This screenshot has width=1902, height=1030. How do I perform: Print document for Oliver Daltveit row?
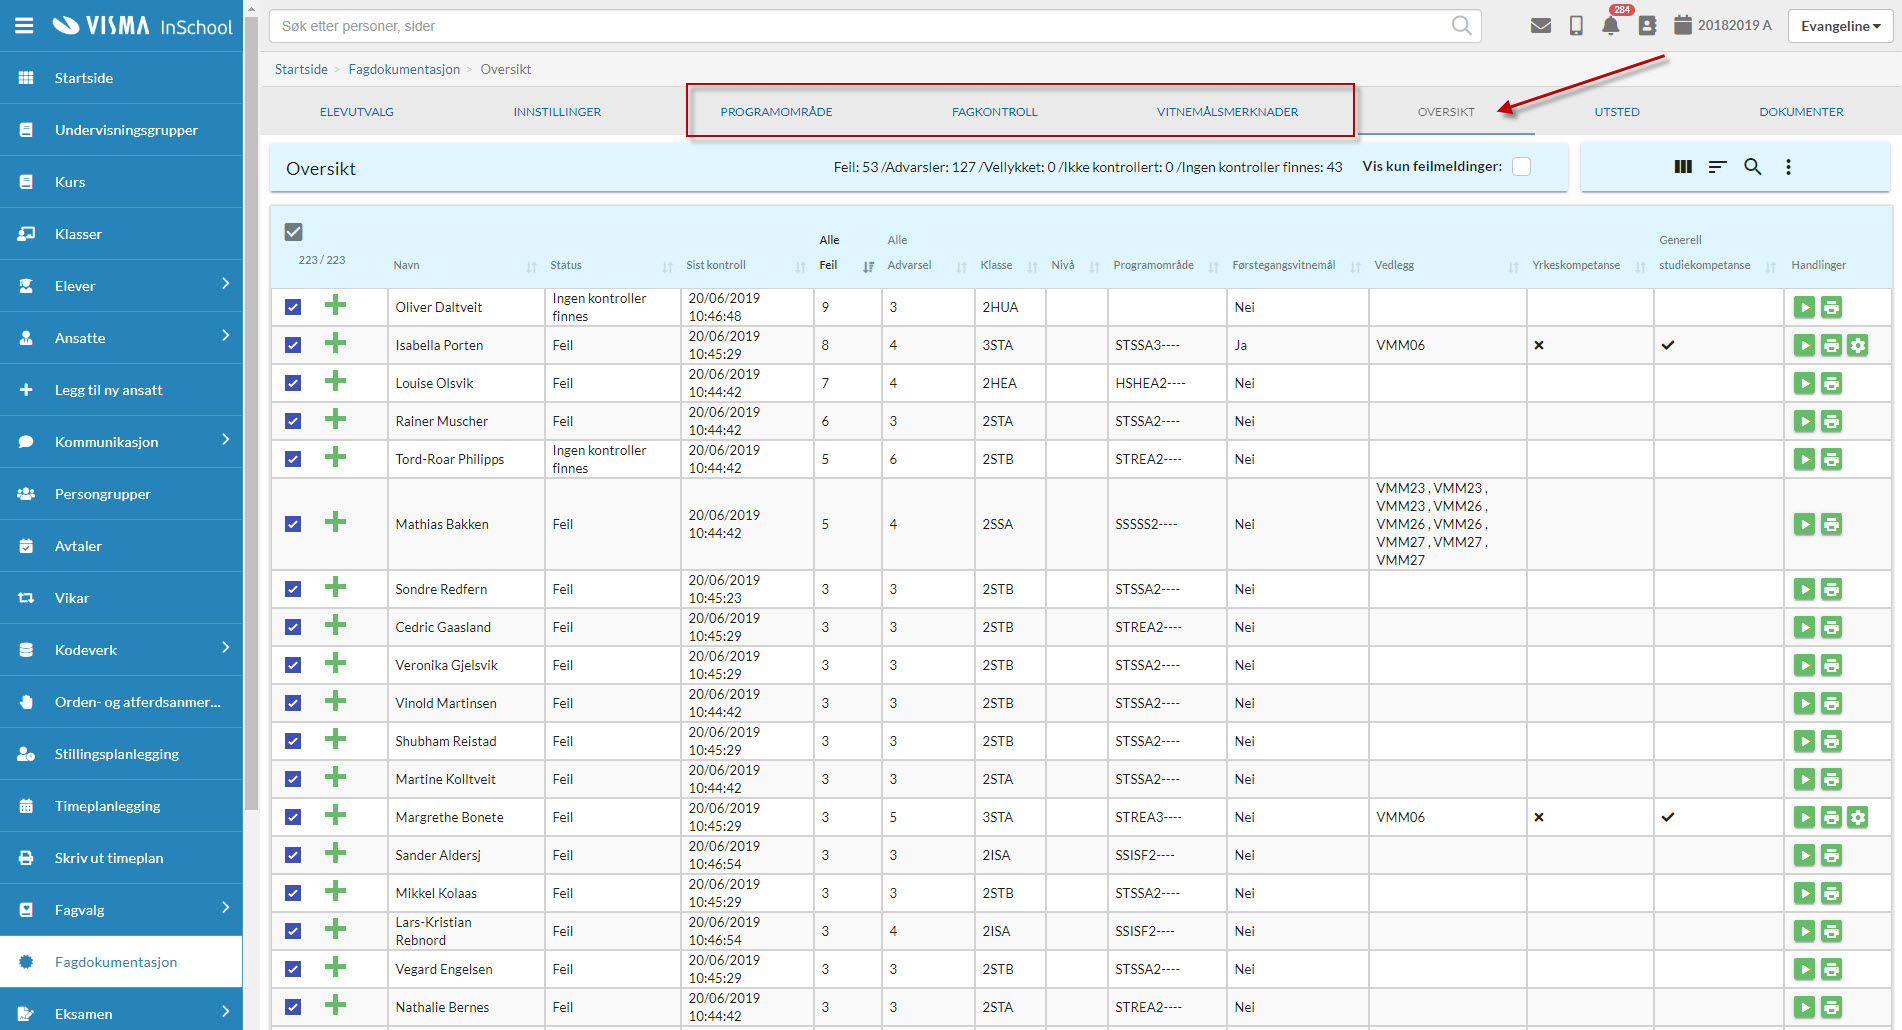(1831, 307)
